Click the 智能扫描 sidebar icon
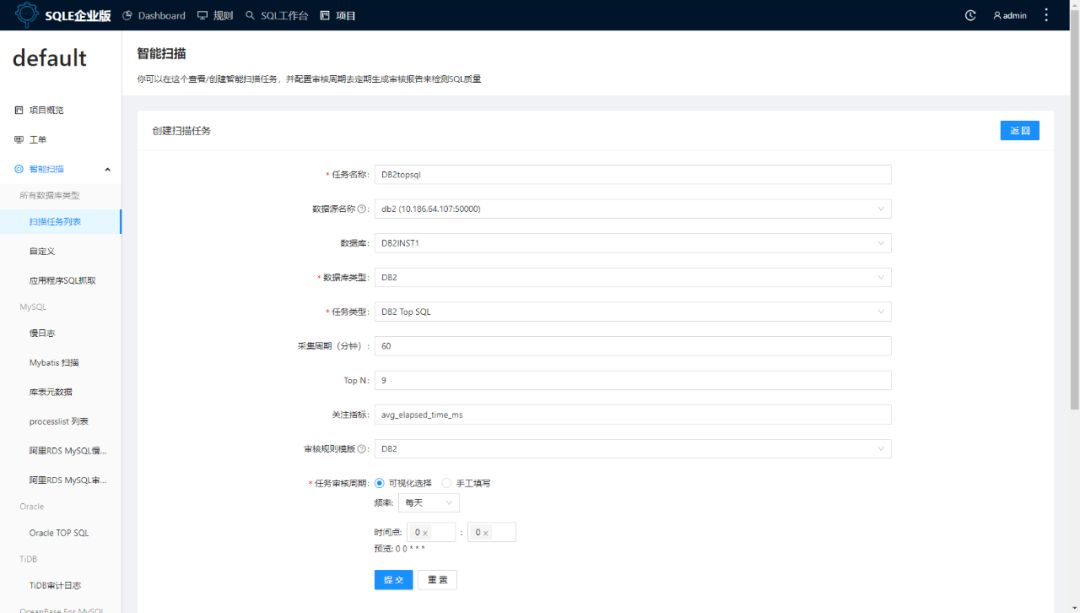The image size is (1080, 613). click(19, 169)
